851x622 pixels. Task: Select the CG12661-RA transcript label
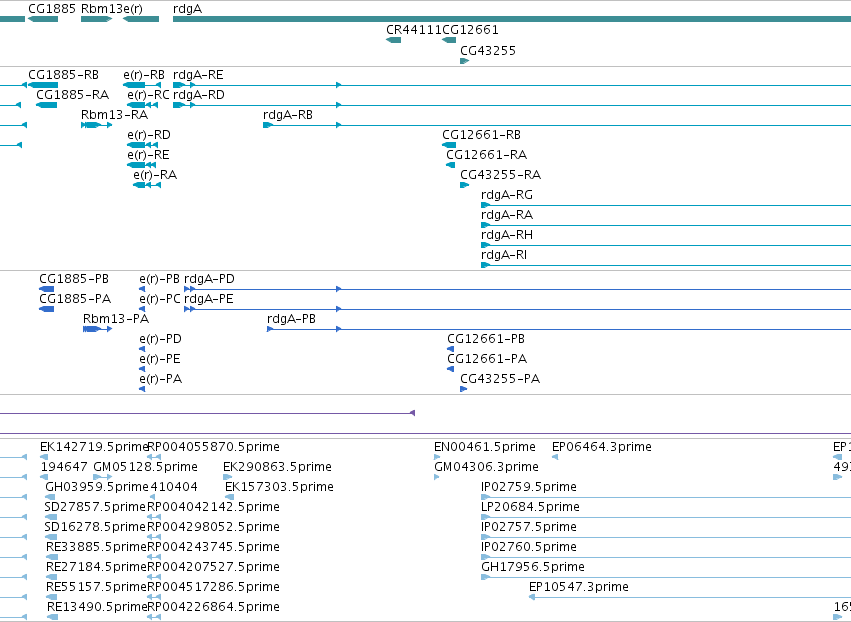486,155
